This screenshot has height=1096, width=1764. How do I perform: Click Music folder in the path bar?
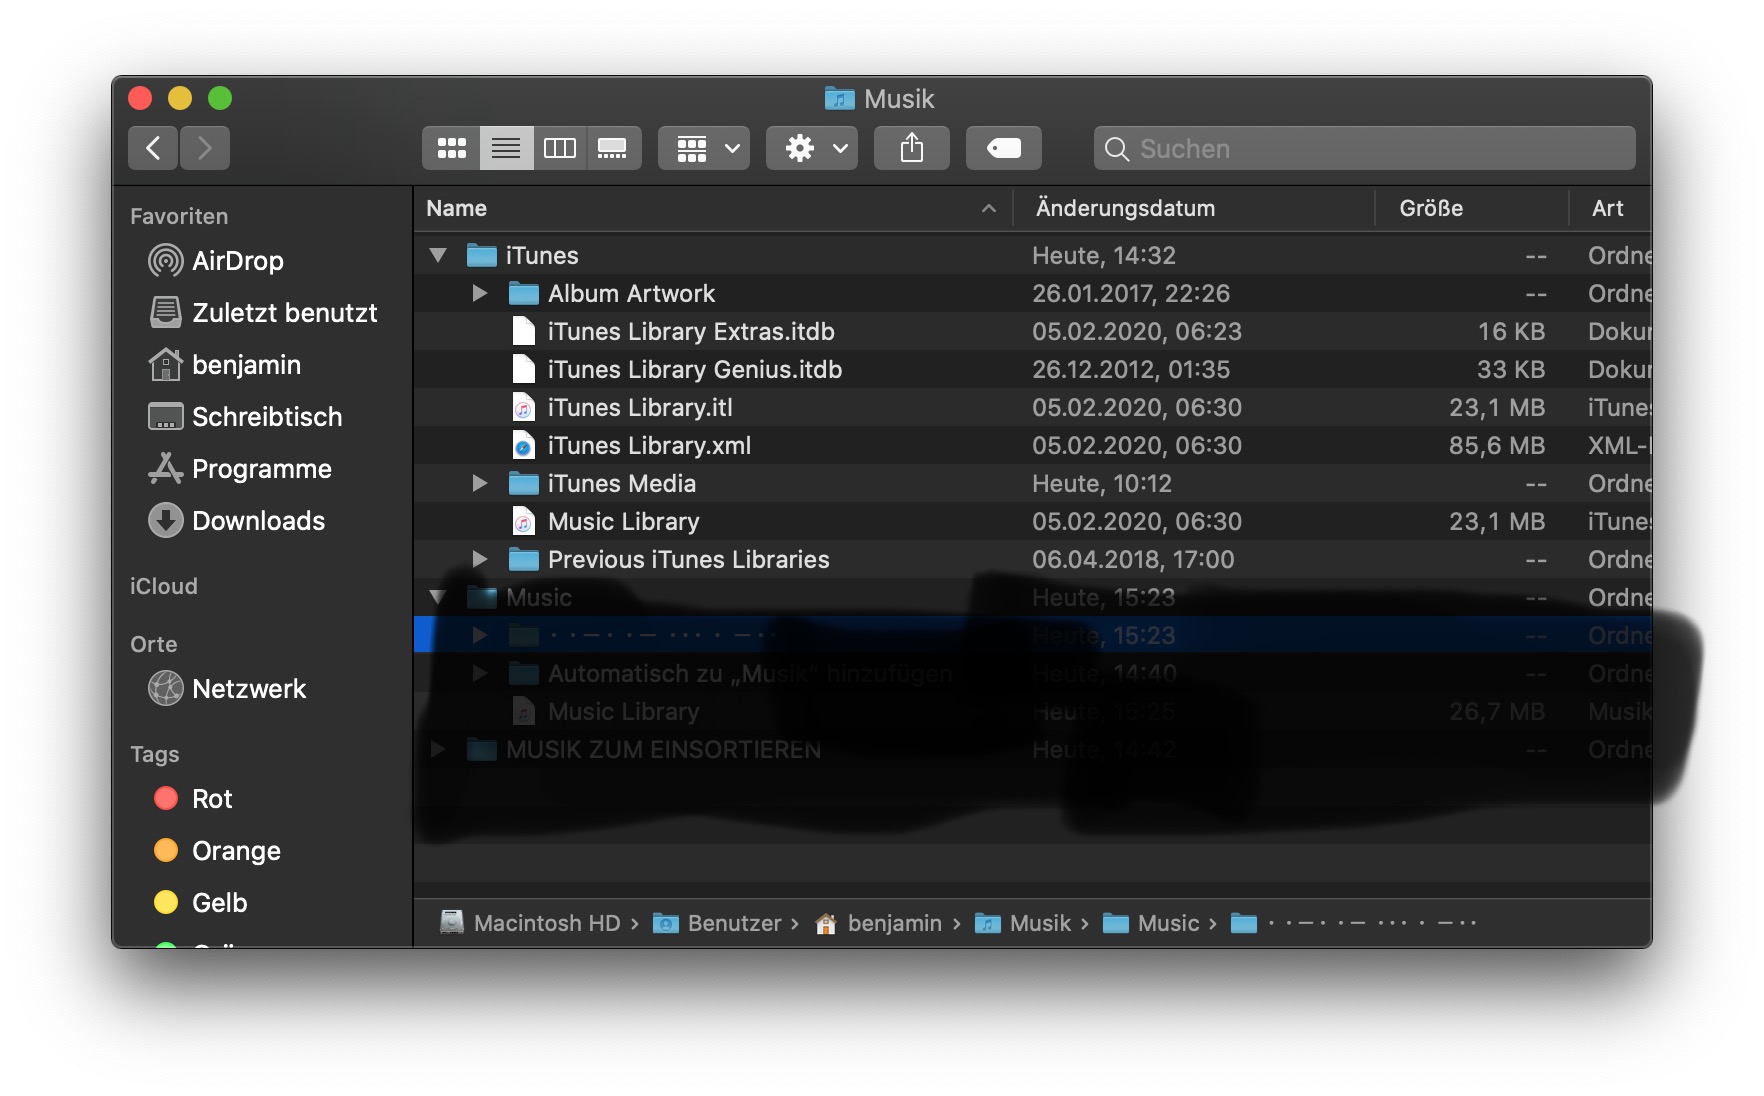pyautogui.click(x=1151, y=923)
